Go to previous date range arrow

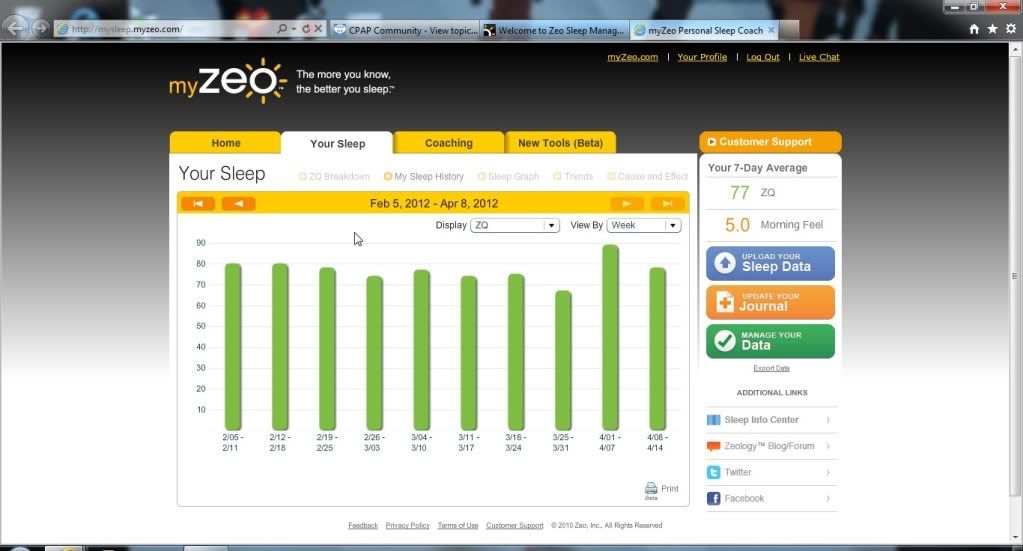(239, 203)
